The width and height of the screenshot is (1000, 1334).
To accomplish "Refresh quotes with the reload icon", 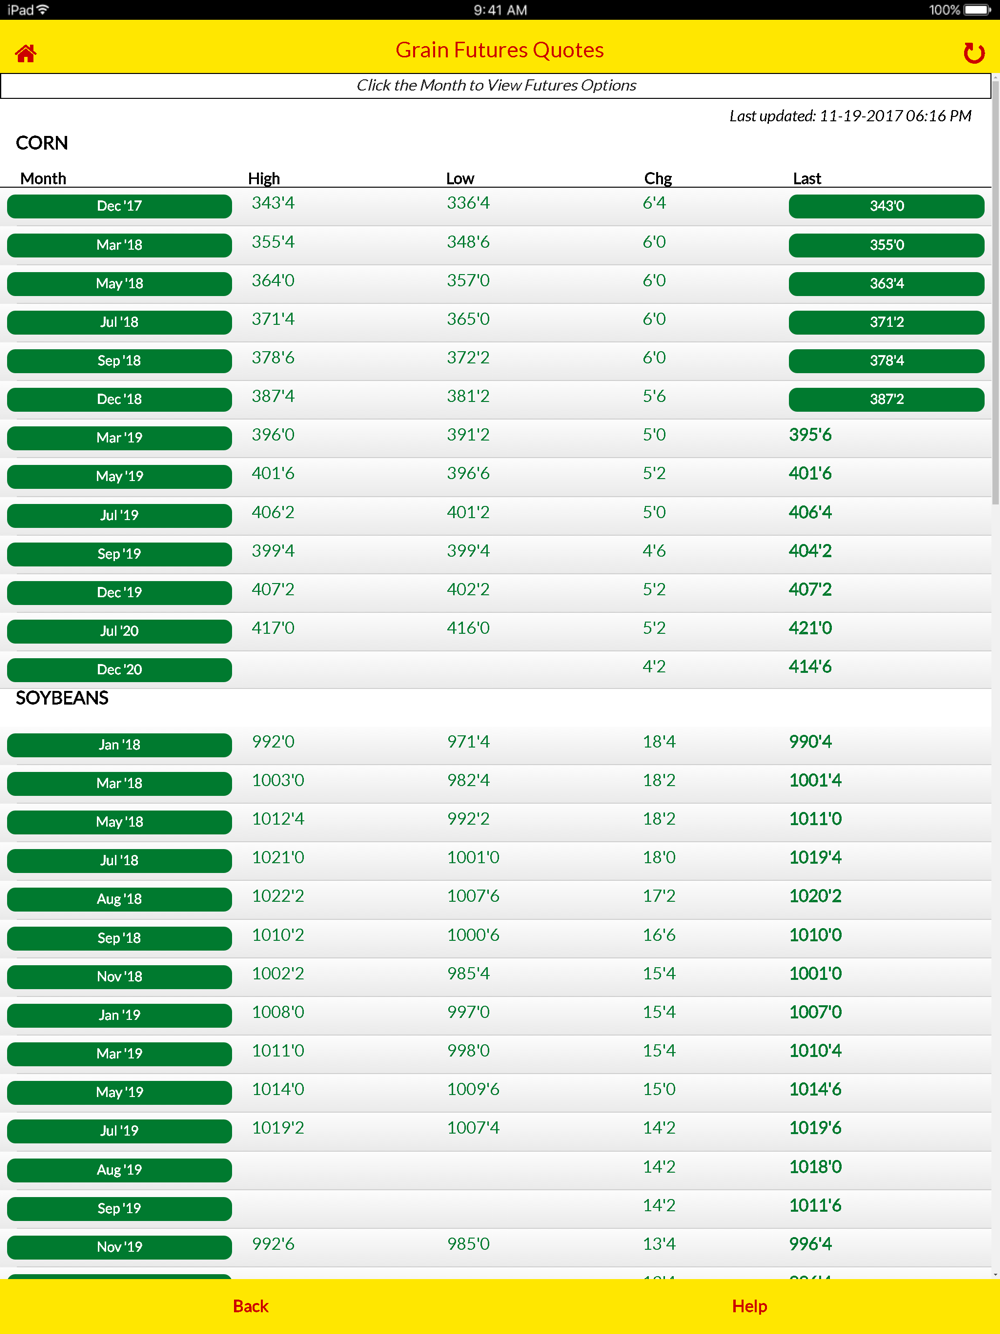I will (973, 53).
